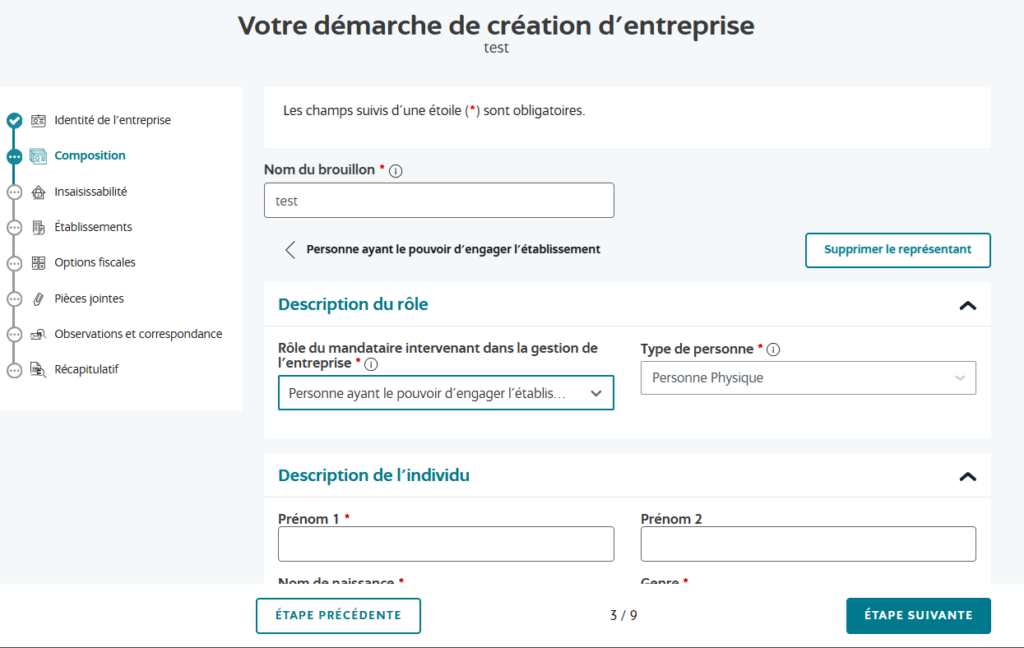Click the Description de l'individu title
This screenshot has height=648, width=1024.
coord(374,476)
